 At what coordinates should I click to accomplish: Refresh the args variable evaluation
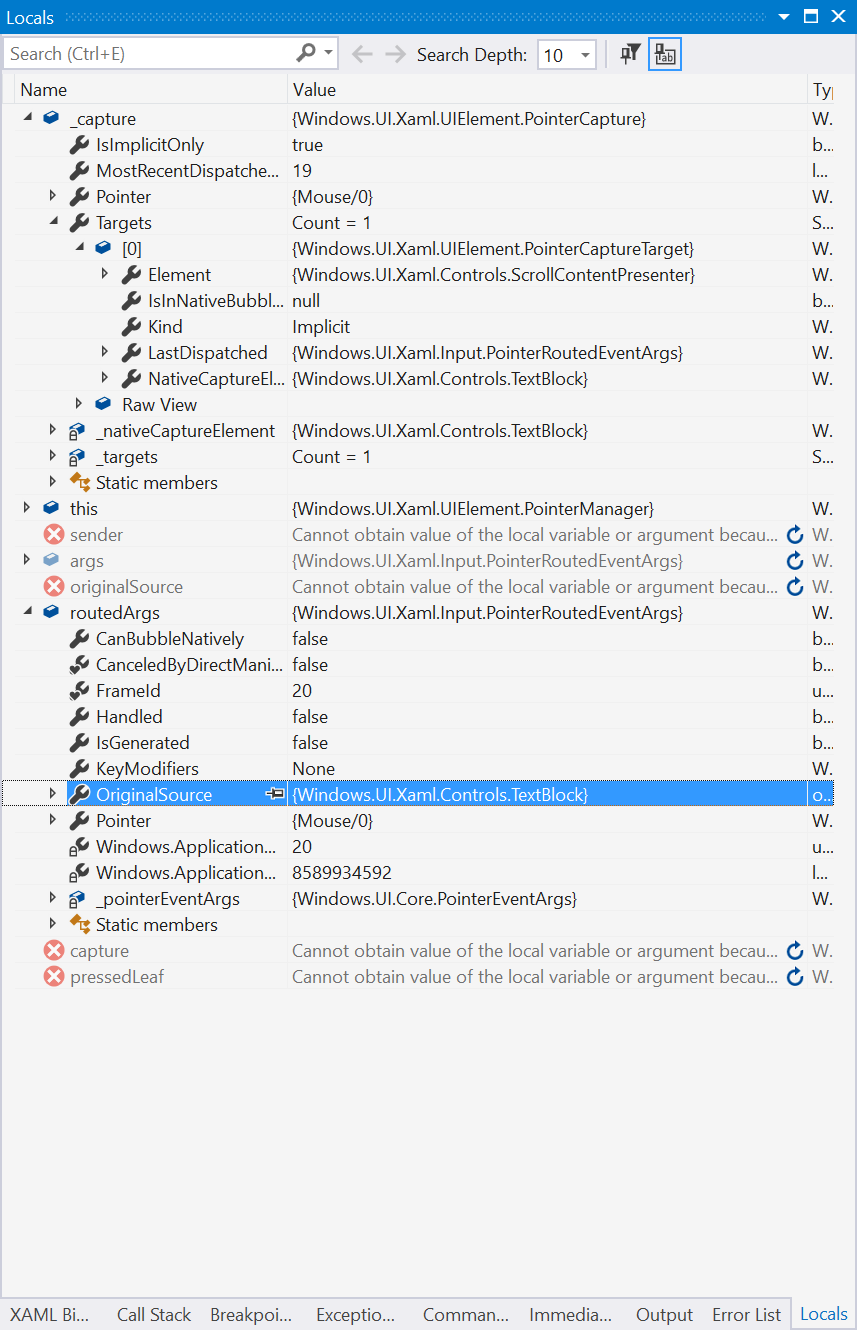(795, 560)
